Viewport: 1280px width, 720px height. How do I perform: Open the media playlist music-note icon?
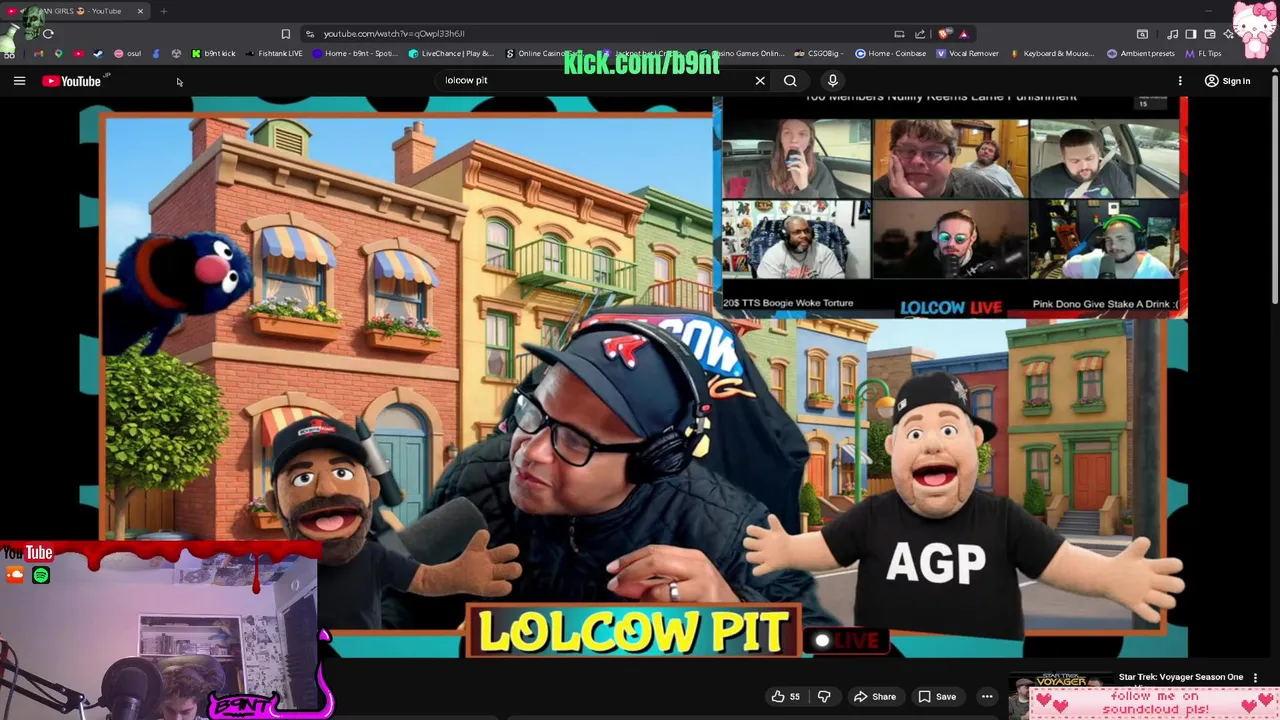pyautogui.click(x=1172, y=33)
